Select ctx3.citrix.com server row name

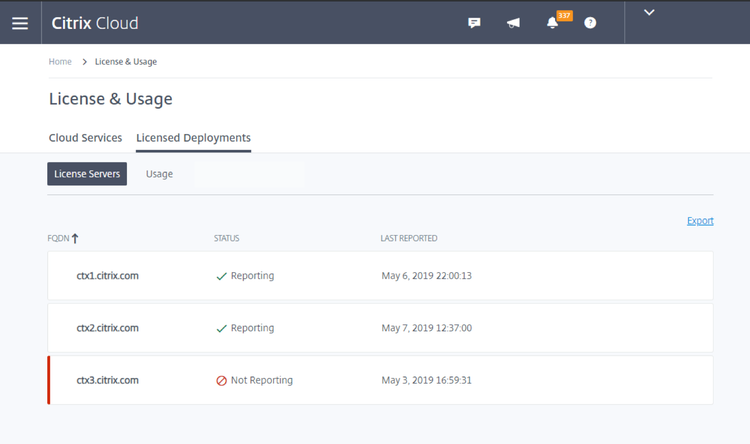(108, 380)
